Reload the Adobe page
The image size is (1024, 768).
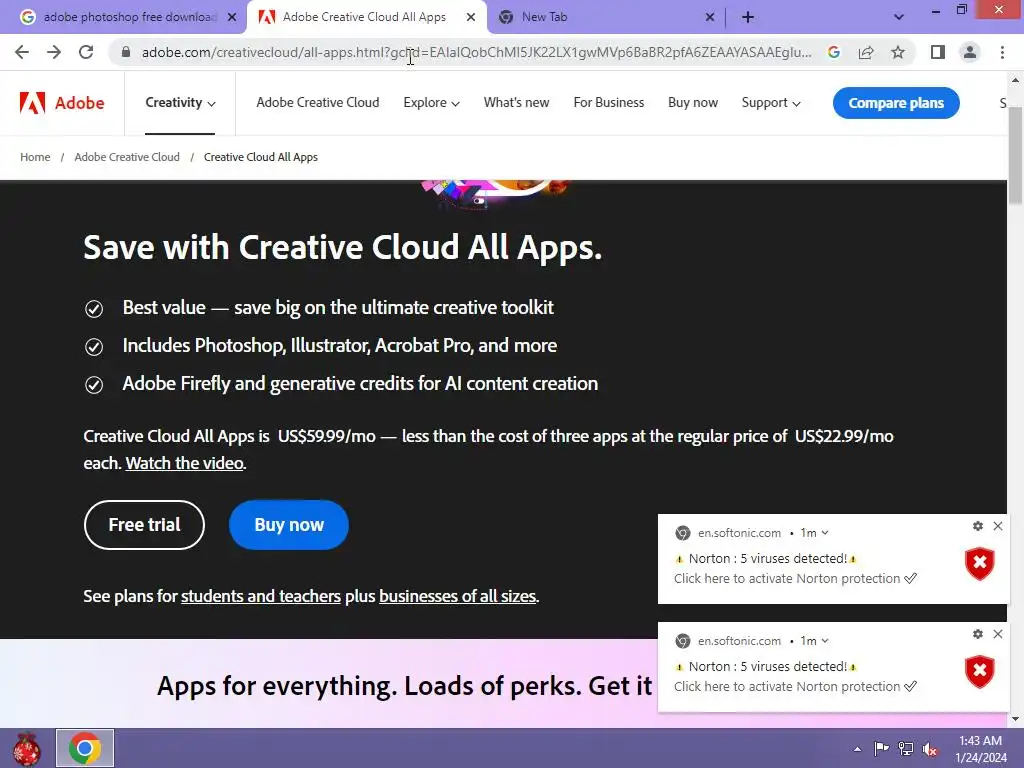click(x=86, y=52)
